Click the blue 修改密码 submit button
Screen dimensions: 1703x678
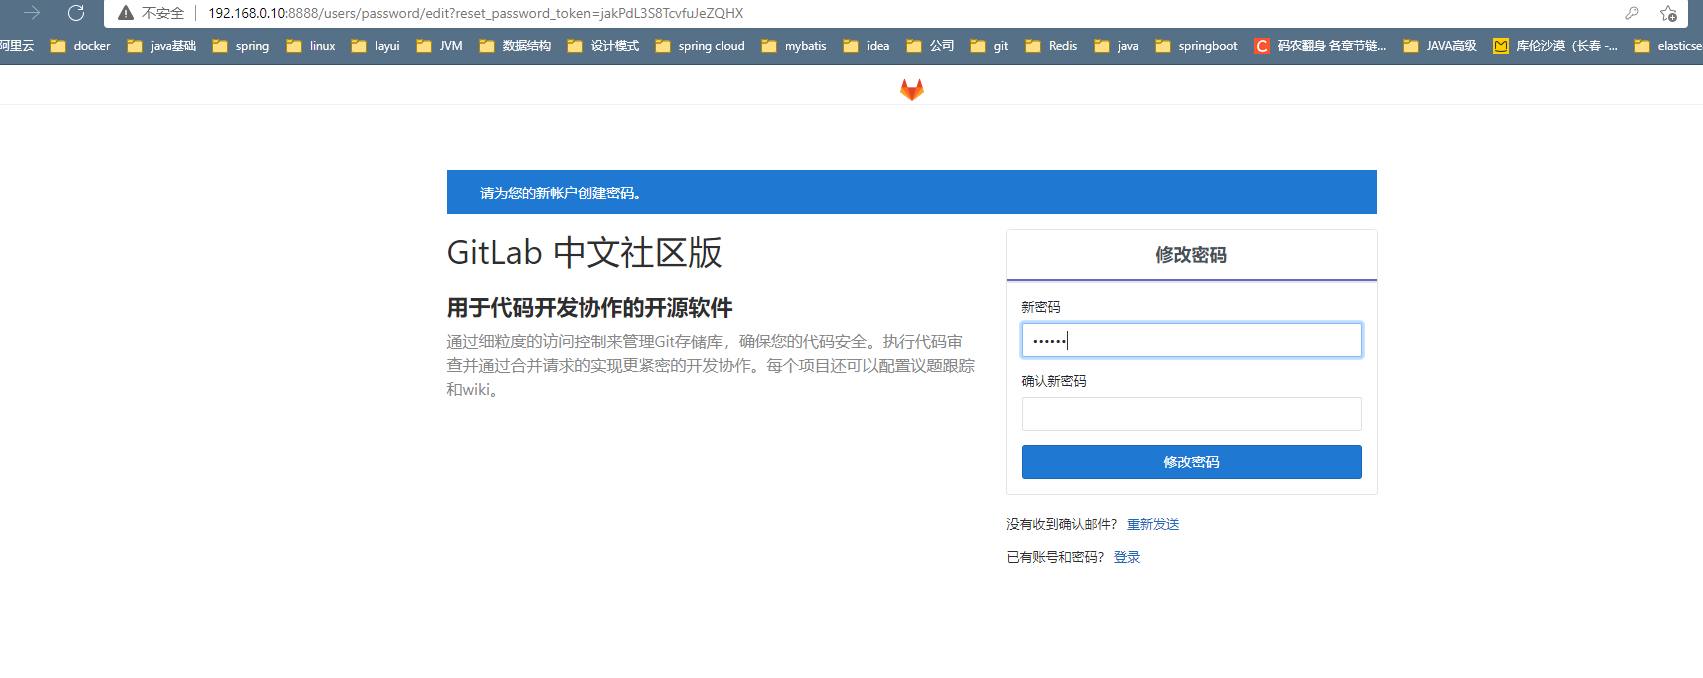tap(1191, 462)
